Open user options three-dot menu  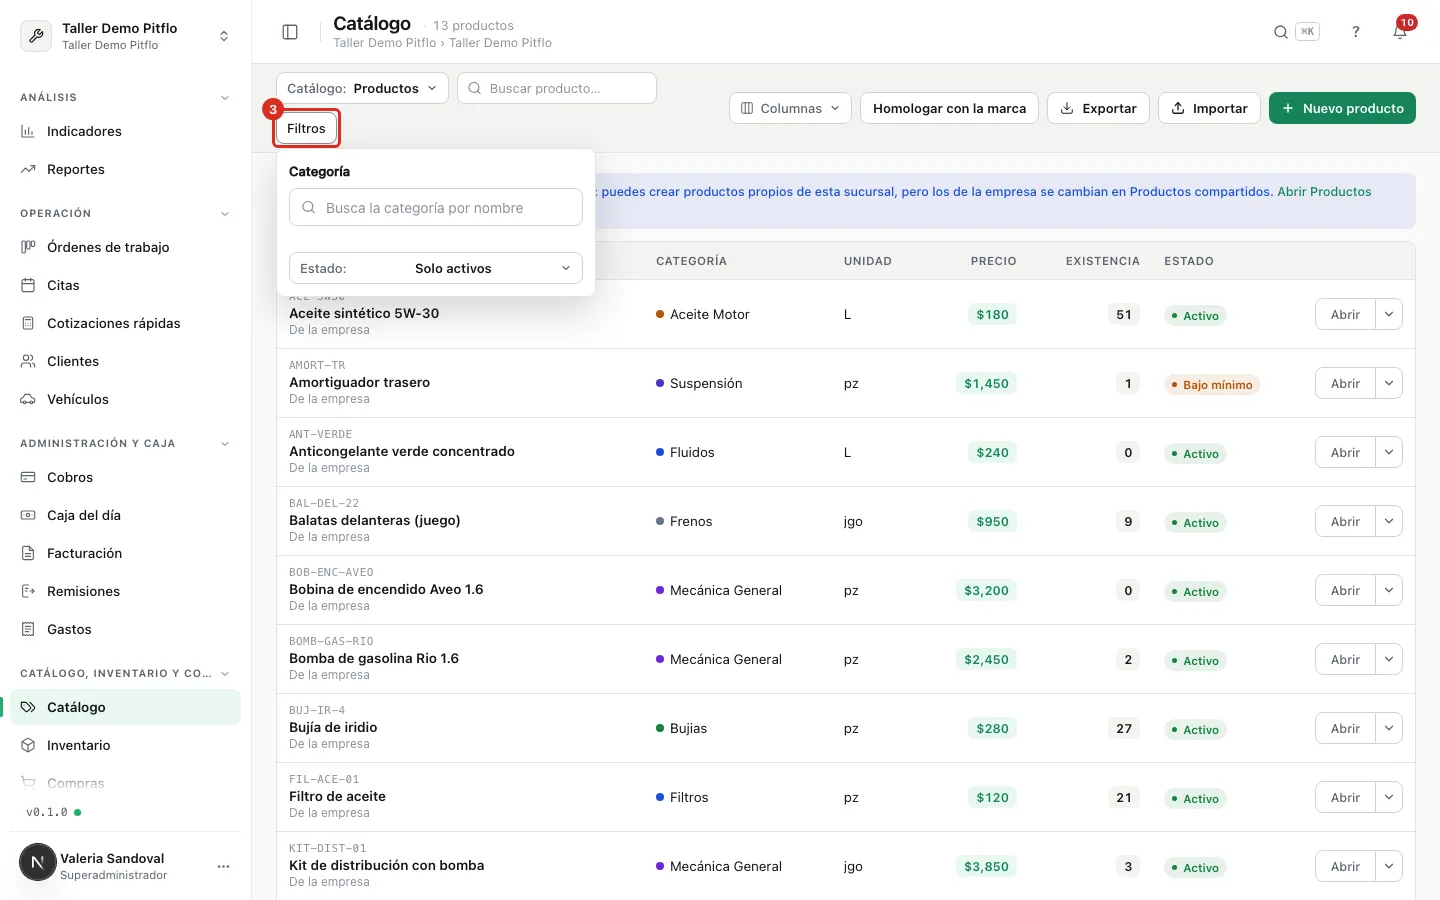pos(224,866)
